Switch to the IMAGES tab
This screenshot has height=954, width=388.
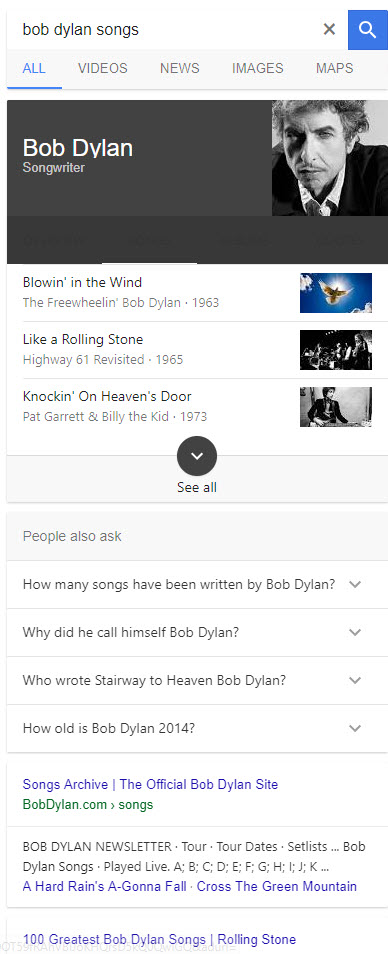pyautogui.click(x=257, y=68)
